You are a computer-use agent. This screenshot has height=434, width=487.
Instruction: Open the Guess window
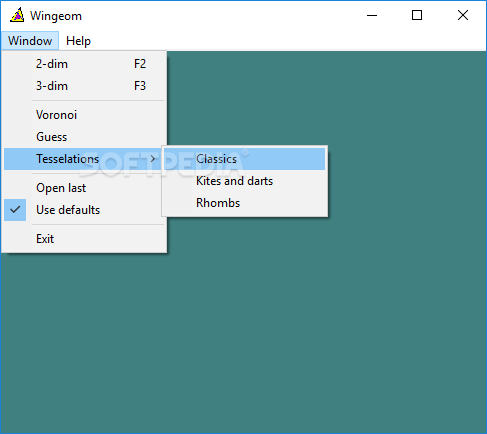[84, 137]
